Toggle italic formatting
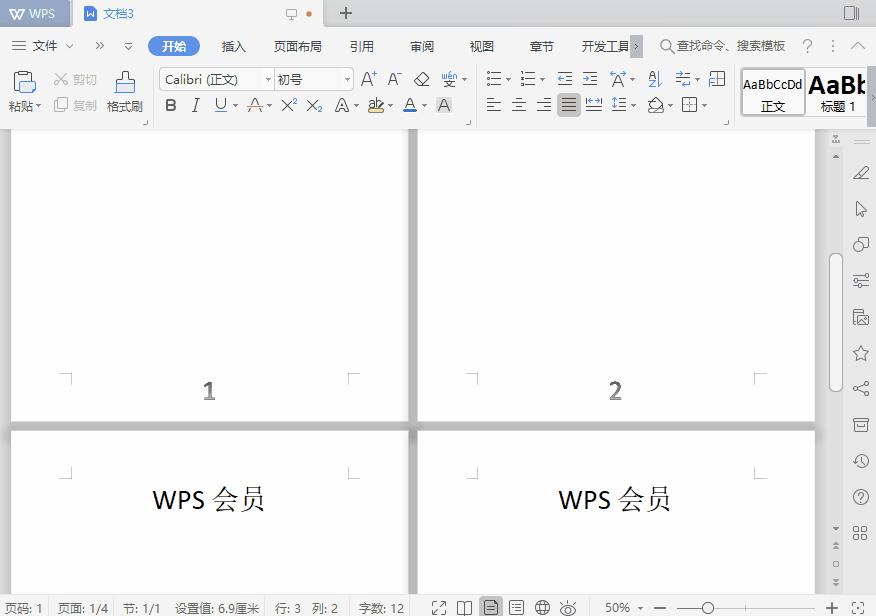Viewport: 876px width, 616px height. click(x=196, y=105)
